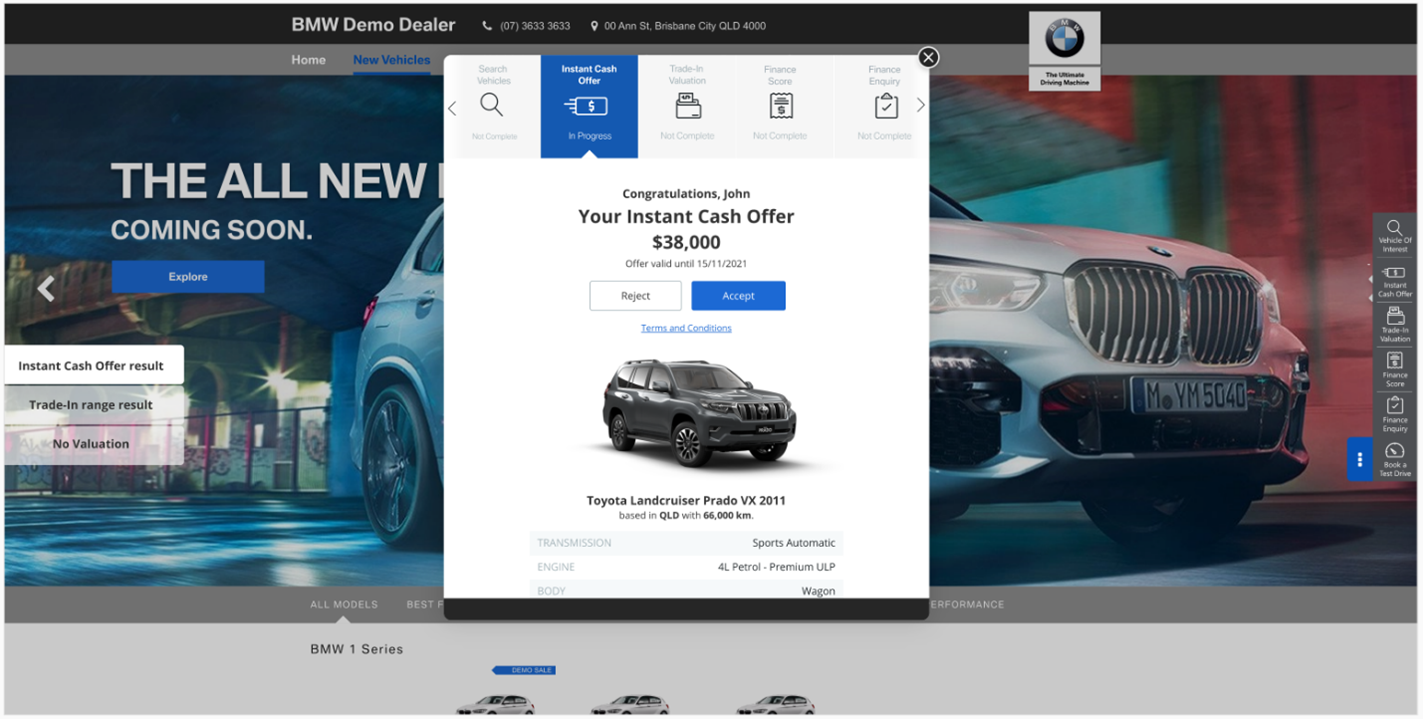The image size is (1423, 719).
Task: Open the Terms and Conditions link
Action: (x=686, y=328)
